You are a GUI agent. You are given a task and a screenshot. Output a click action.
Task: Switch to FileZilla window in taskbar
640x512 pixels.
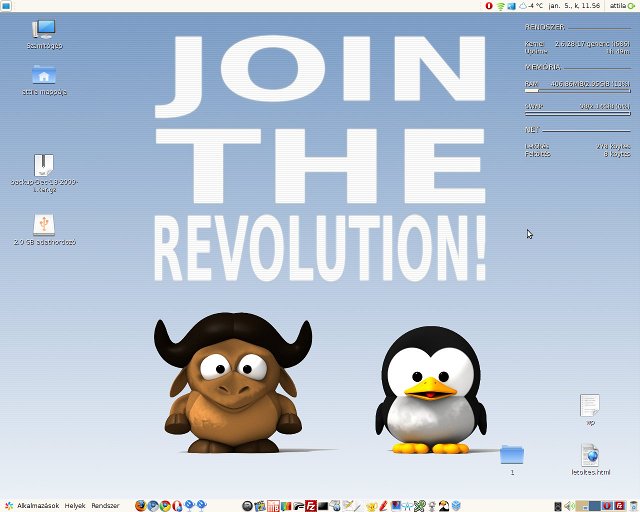pyautogui.click(x=620, y=506)
